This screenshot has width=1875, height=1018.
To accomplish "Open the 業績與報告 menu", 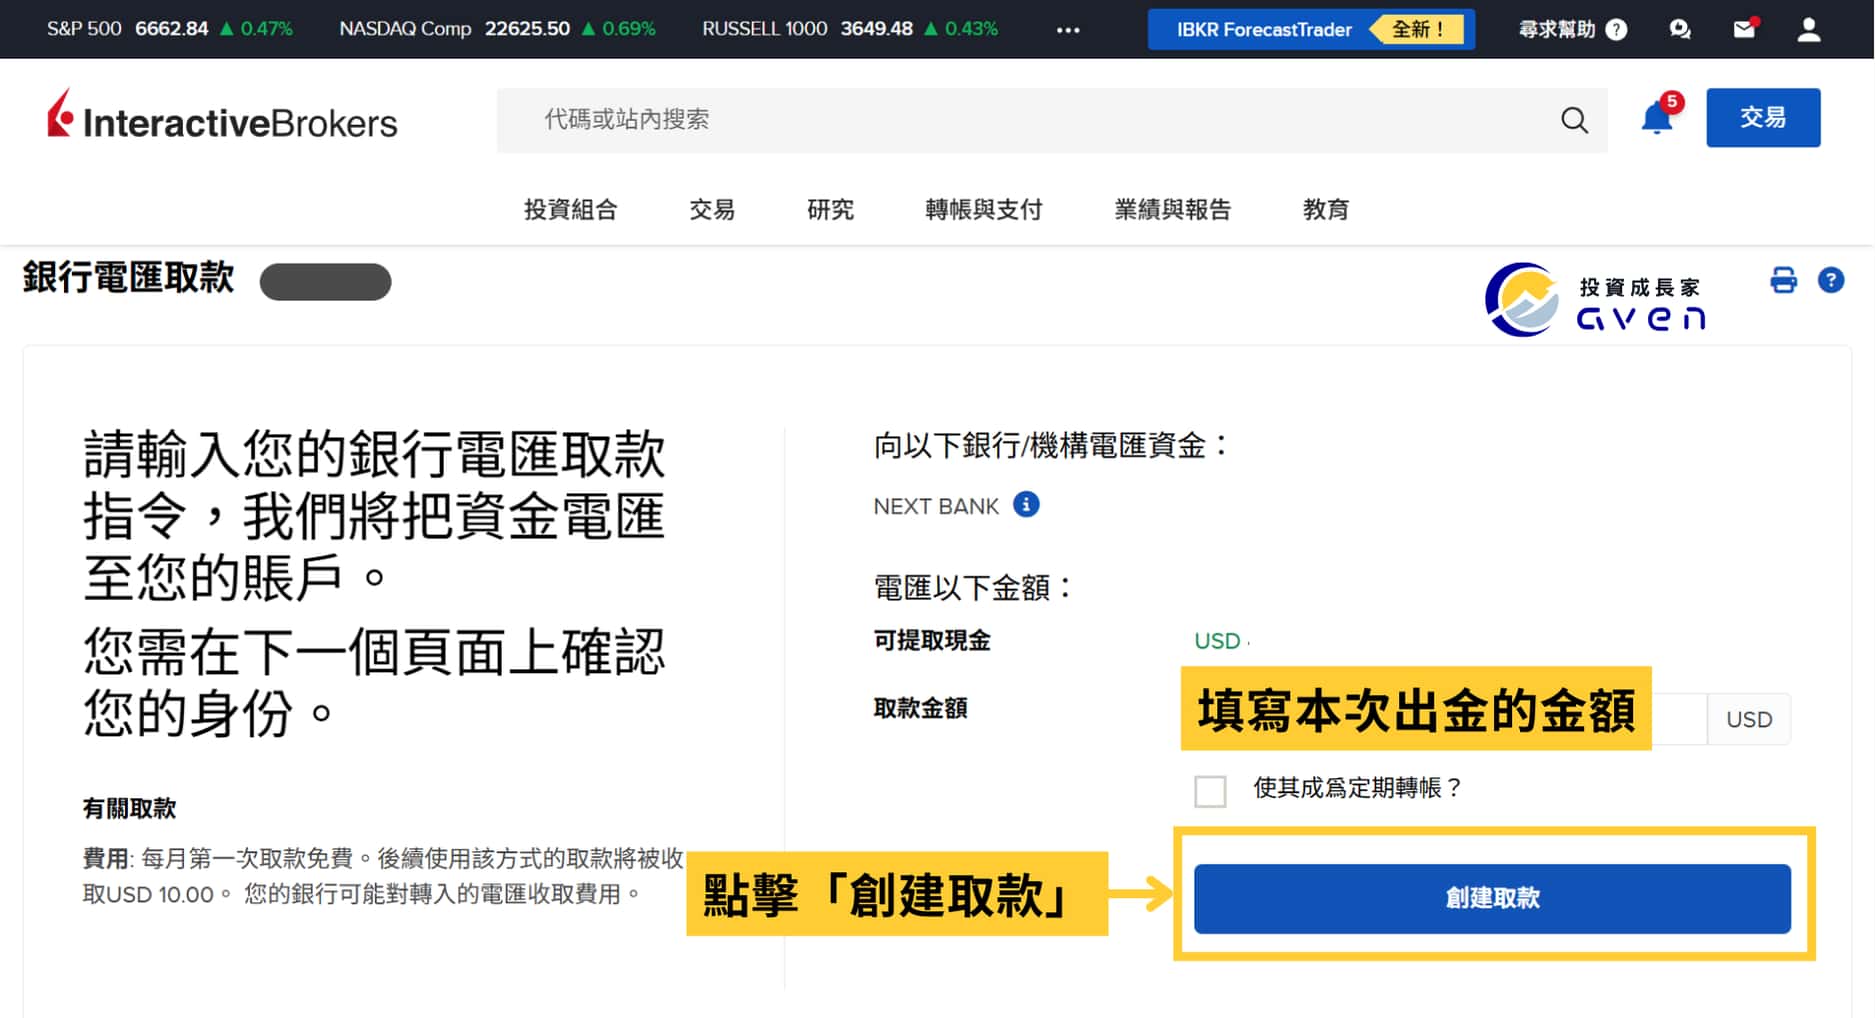I will coord(1172,209).
